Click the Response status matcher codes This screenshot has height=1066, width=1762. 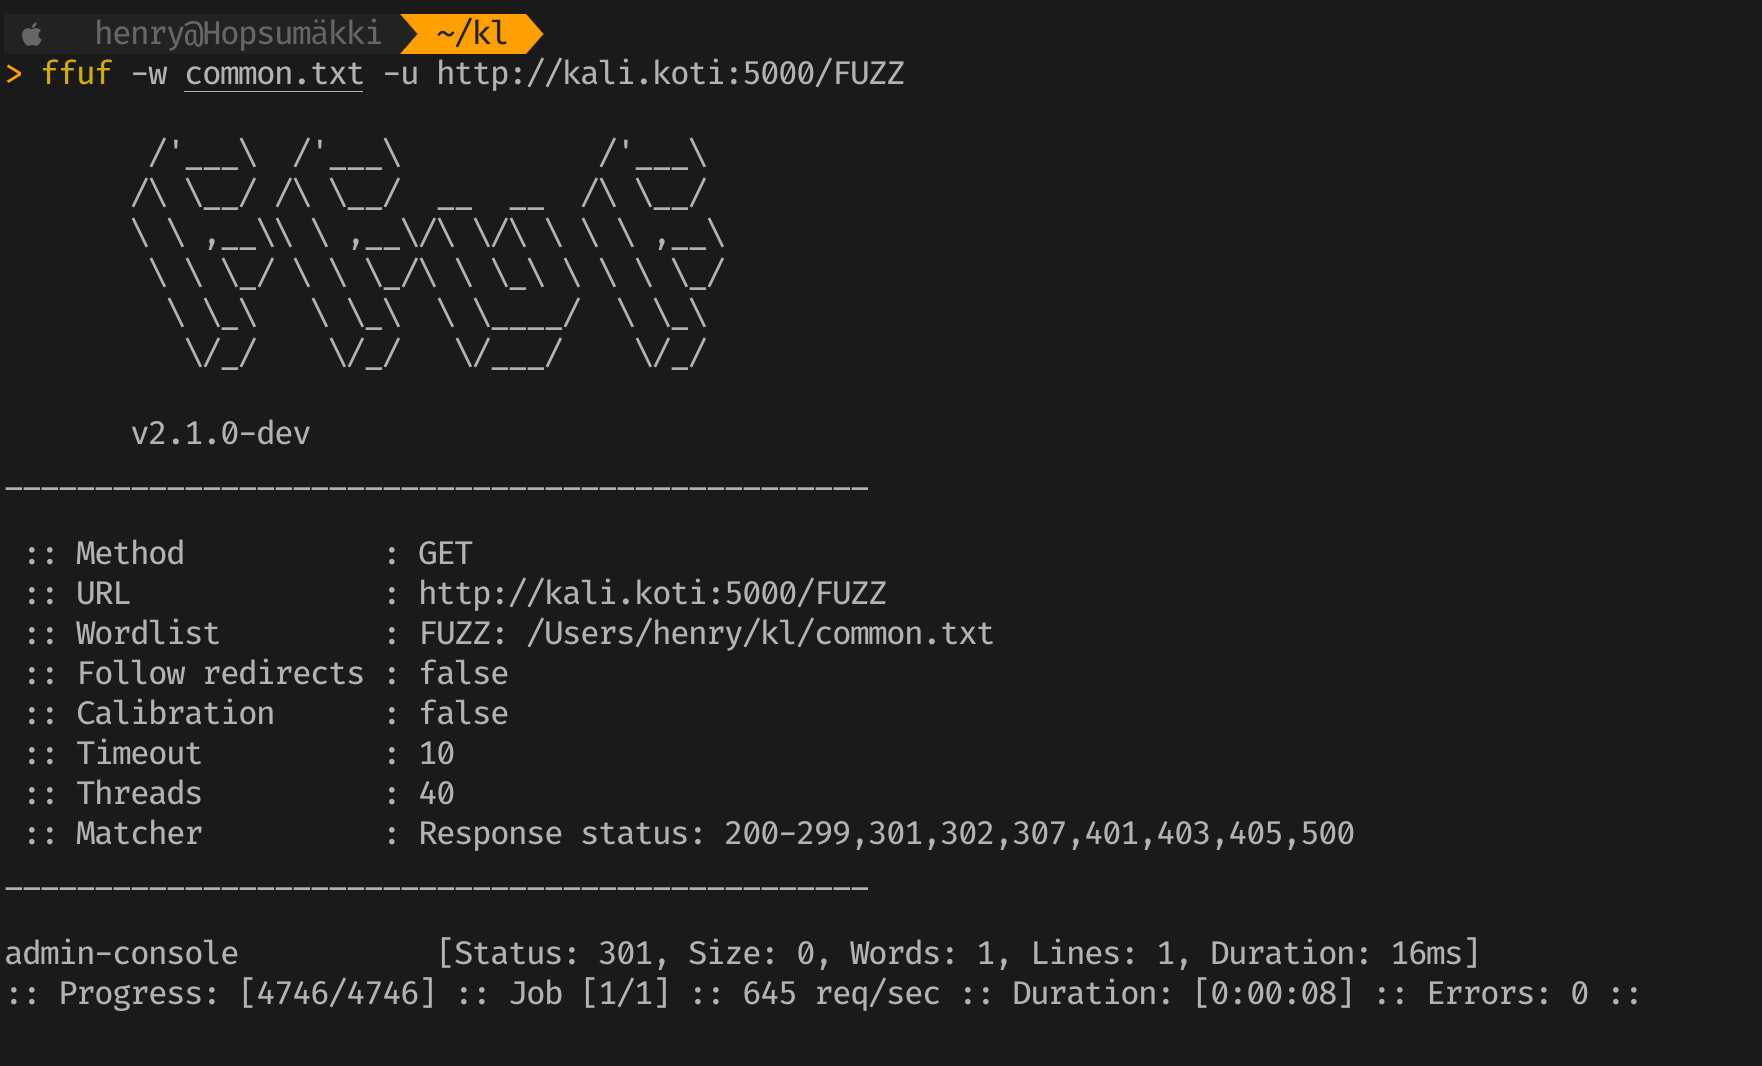(x=1038, y=834)
